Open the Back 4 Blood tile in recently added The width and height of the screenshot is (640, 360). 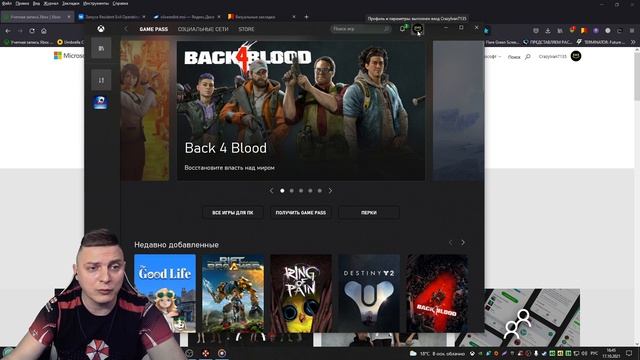pyautogui.click(x=437, y=293)
